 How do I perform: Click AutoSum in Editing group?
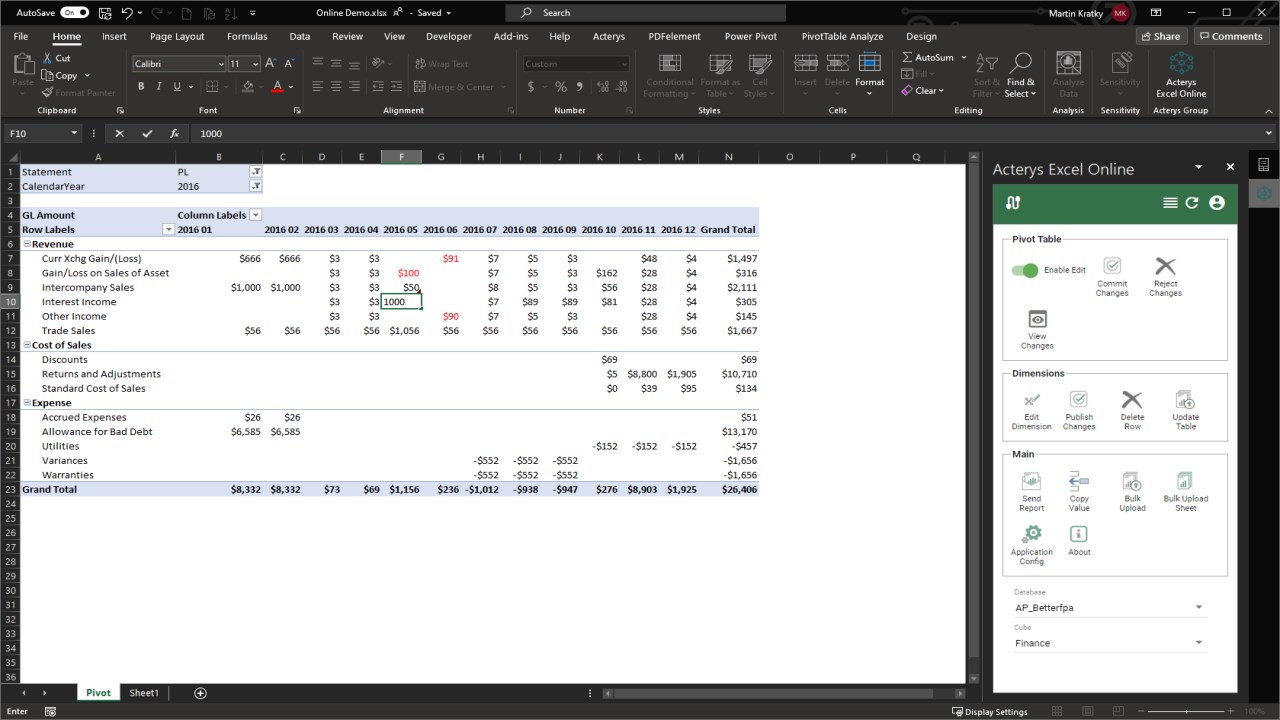pos(928,58)
